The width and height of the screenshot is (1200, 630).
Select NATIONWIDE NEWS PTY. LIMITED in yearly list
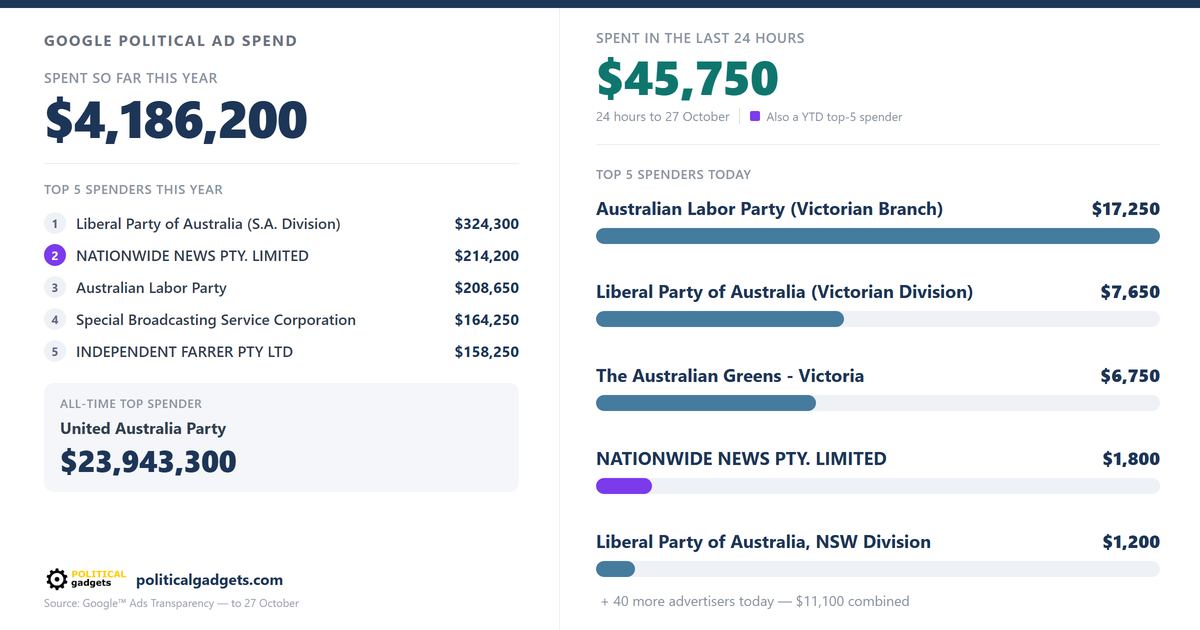[x=192, y=256]
